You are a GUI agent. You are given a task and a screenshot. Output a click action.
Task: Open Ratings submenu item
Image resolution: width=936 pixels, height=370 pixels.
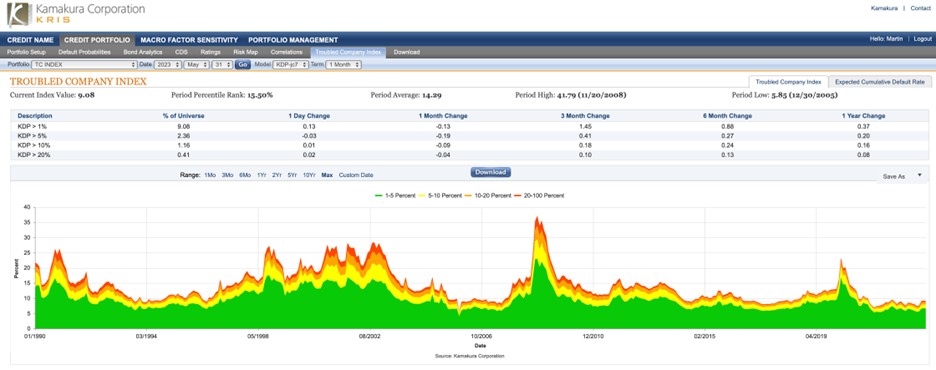211,52
